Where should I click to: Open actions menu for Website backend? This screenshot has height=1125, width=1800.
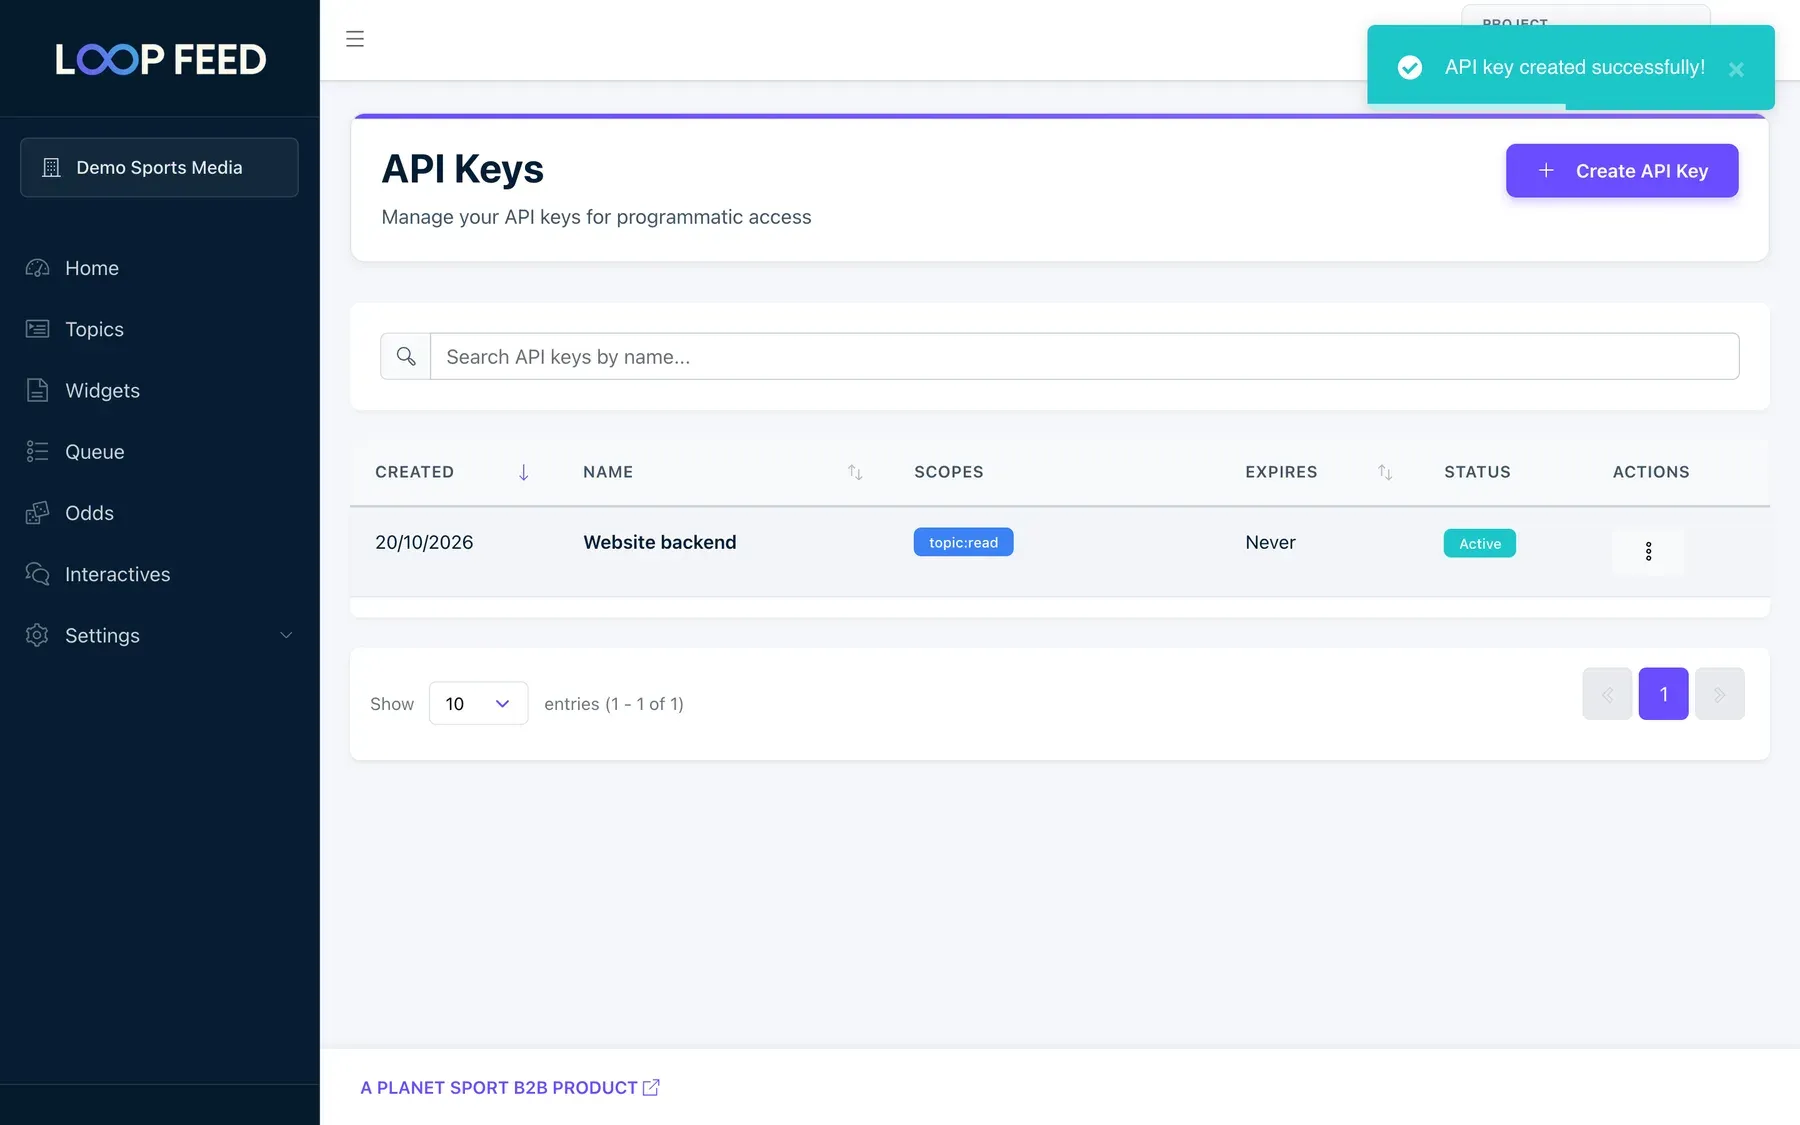click(1648, 551)
